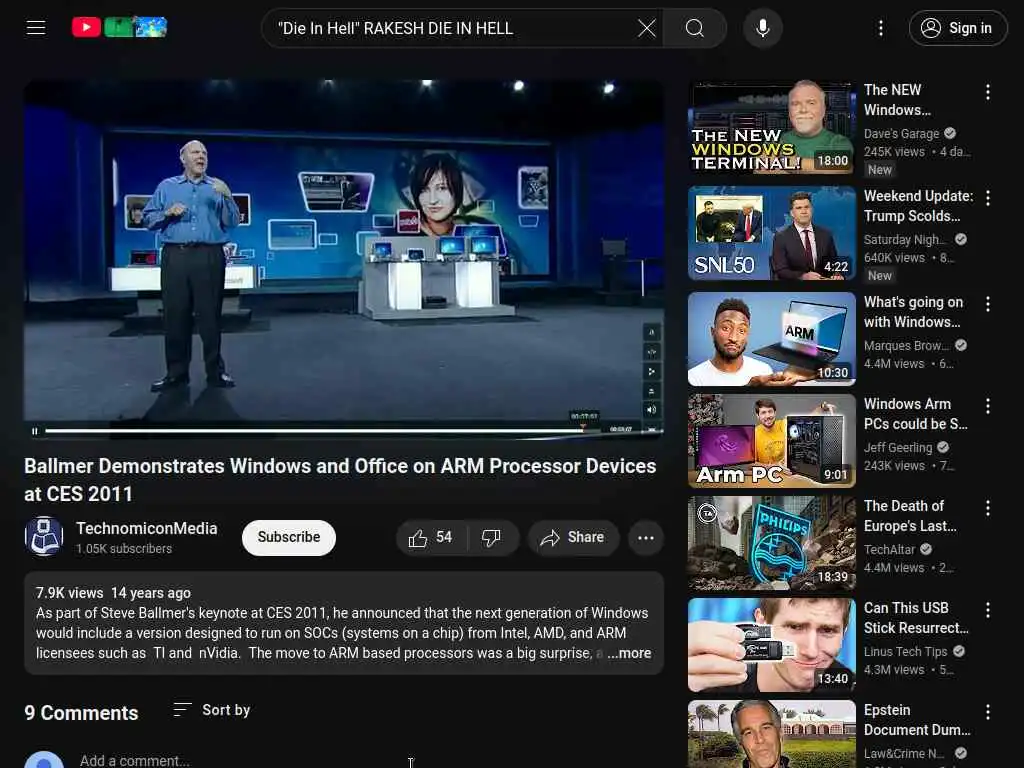
Task: Expand description with ...more
Action: (x=630, y=653)
